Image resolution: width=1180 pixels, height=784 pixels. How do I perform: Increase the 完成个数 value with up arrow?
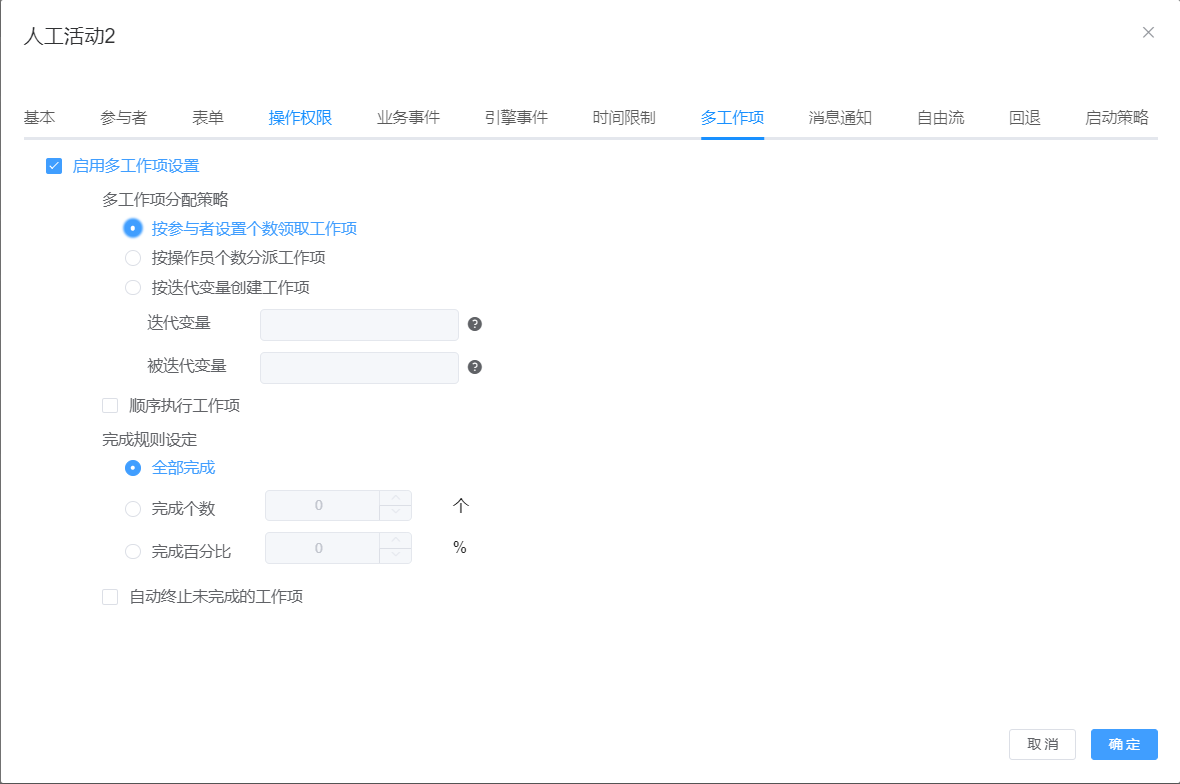pos(396,498)
